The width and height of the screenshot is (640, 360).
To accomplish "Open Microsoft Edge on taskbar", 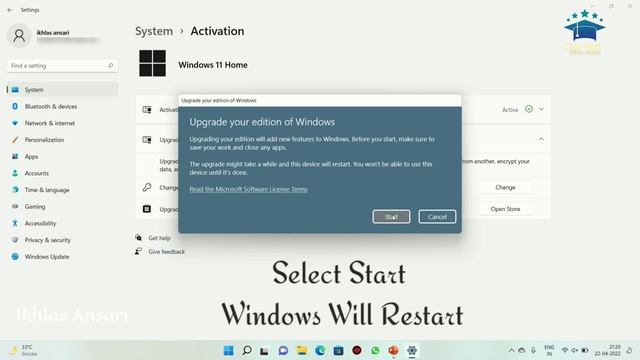I will pos(320,351).
